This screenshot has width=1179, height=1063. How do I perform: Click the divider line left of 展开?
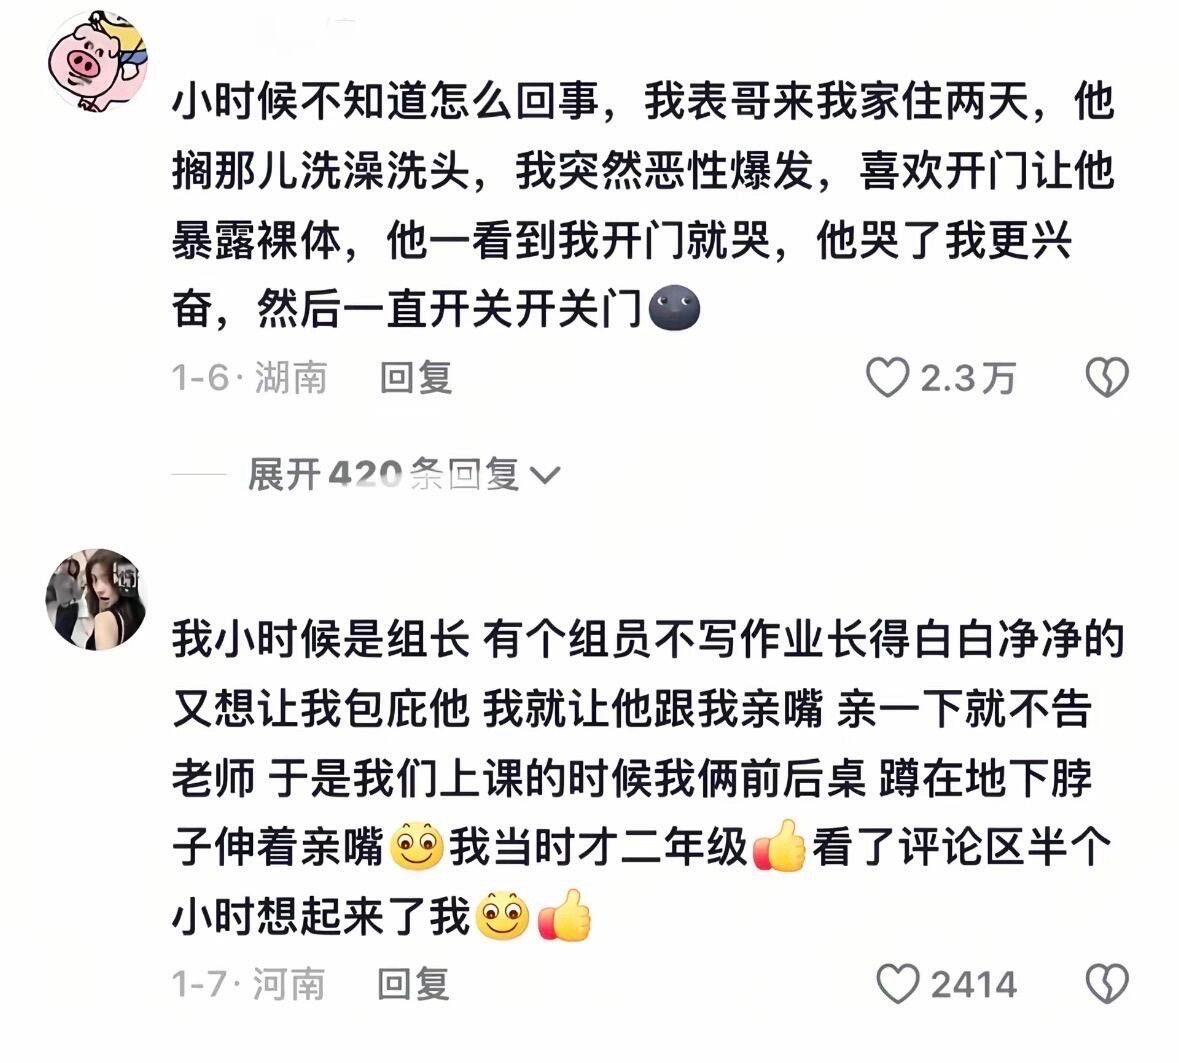(x=199, y=475)
